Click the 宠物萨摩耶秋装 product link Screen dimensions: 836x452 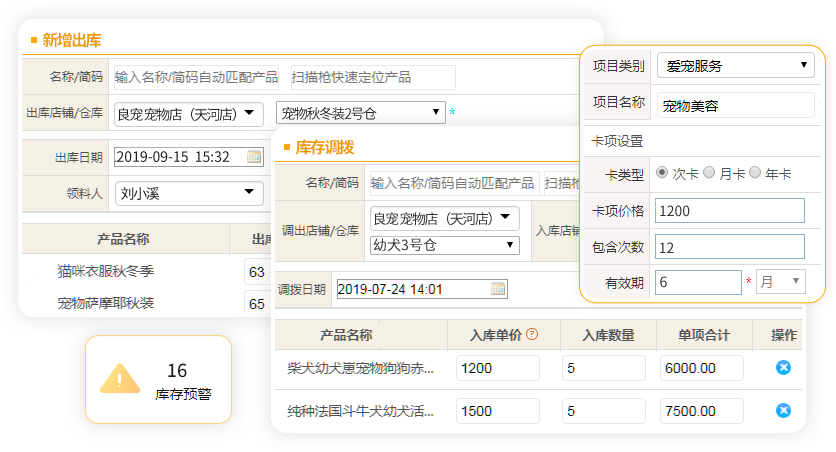click(x=106, y=302)
